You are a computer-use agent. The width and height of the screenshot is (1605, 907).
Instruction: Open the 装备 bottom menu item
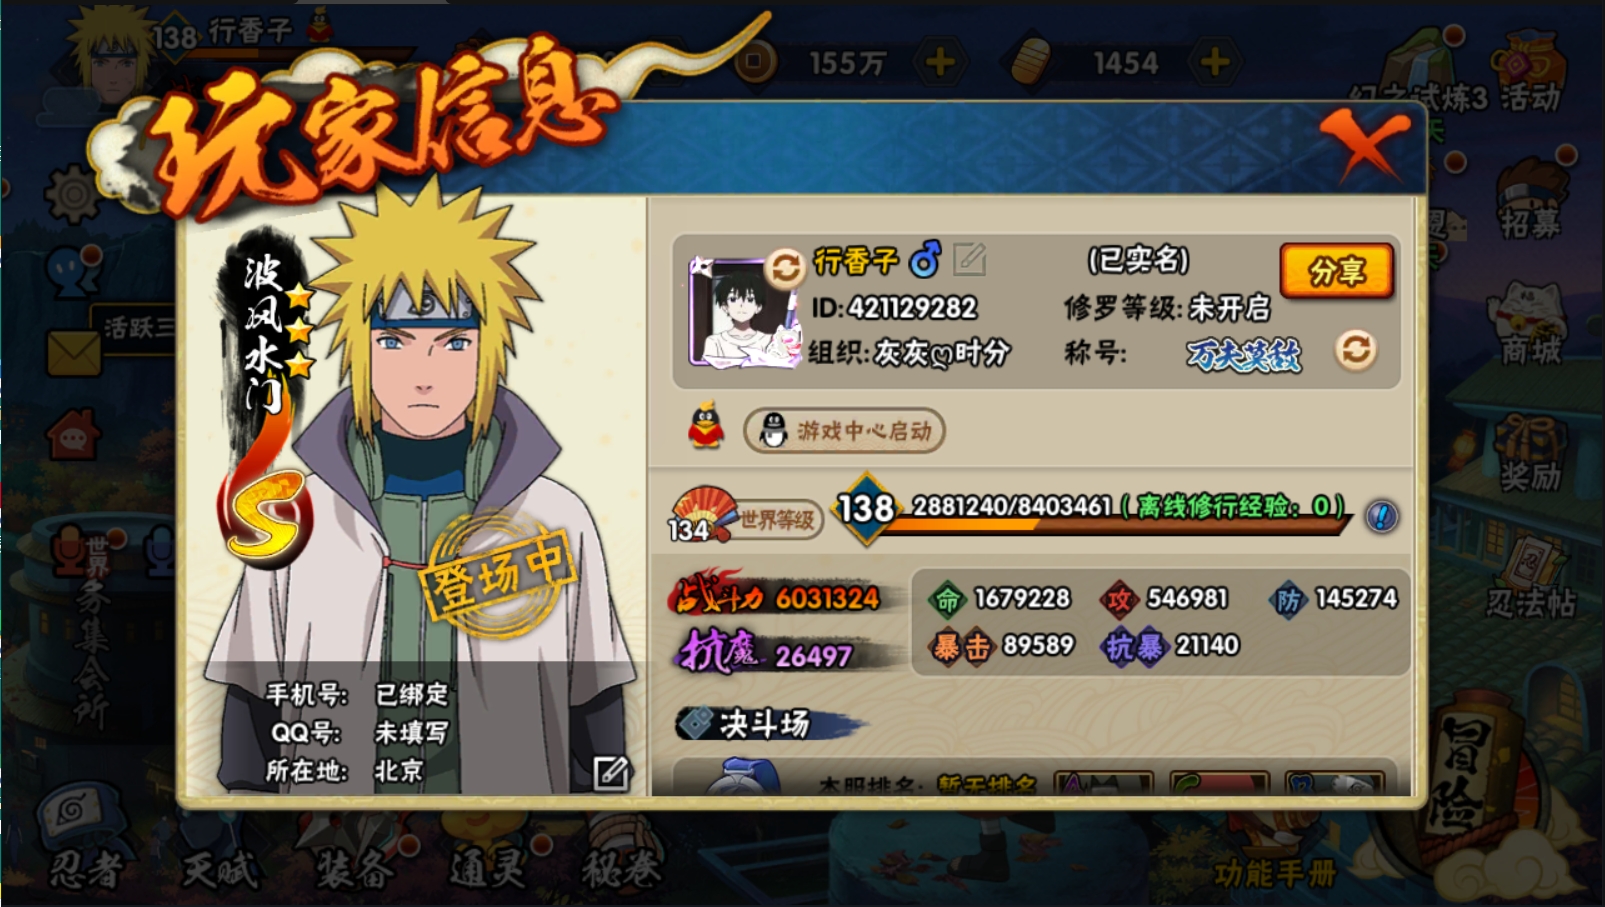coord(354,868)
